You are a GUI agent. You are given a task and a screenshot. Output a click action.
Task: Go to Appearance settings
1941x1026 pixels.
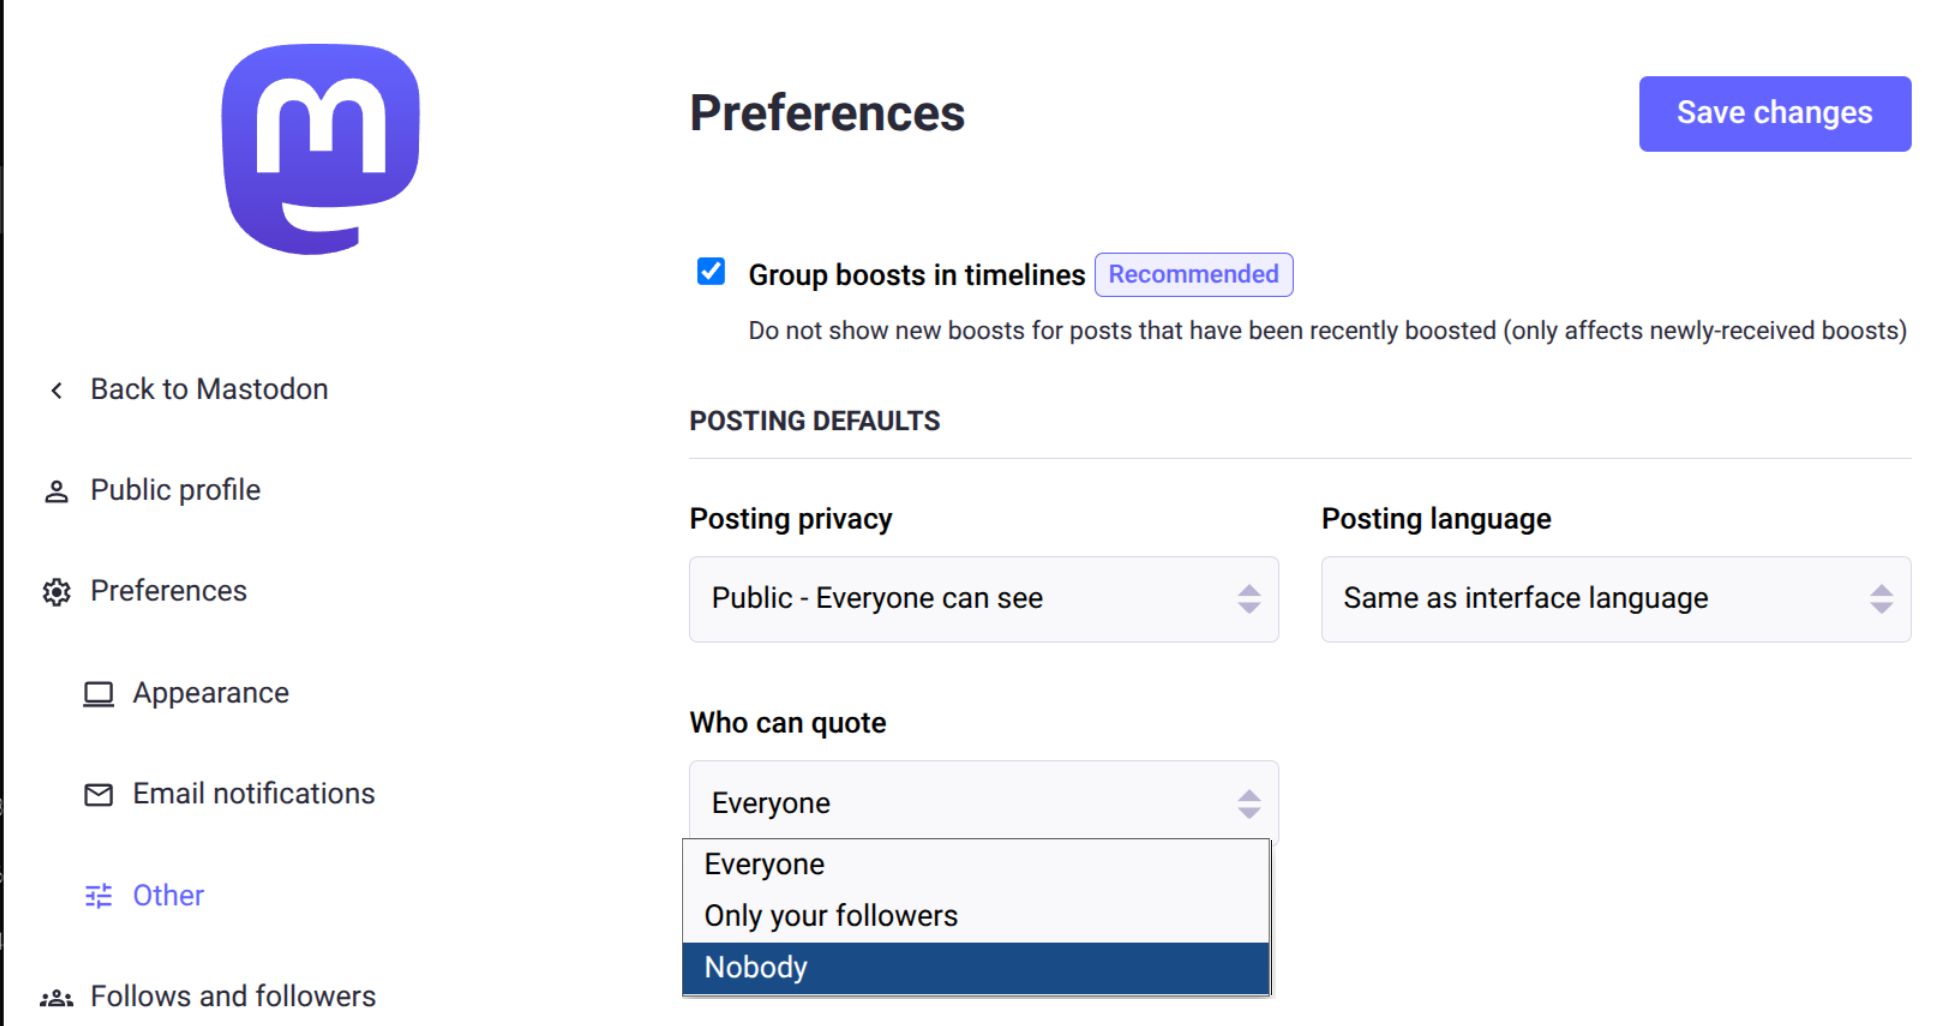click(x=211, y=692)
